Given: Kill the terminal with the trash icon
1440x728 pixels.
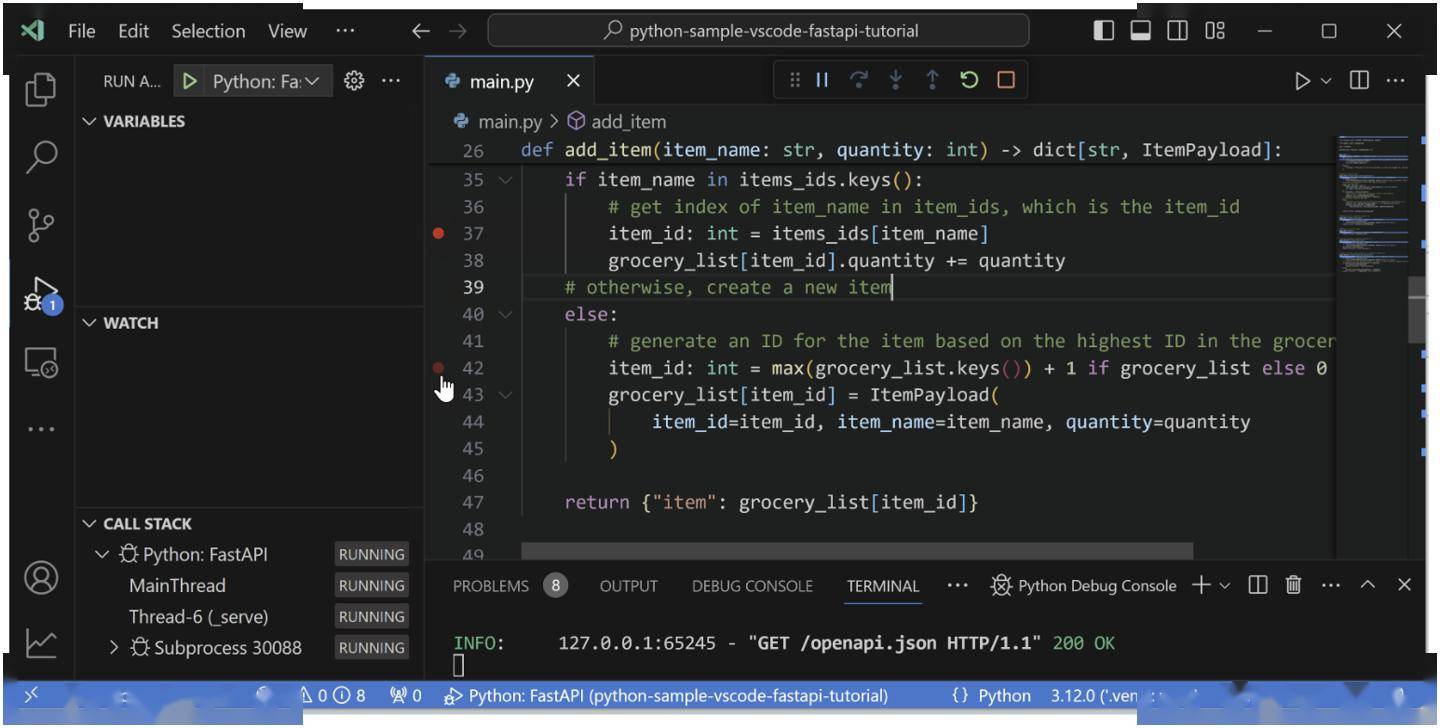Looking at the screenshot, I should pyautogui.click(x=1293, y=585).
